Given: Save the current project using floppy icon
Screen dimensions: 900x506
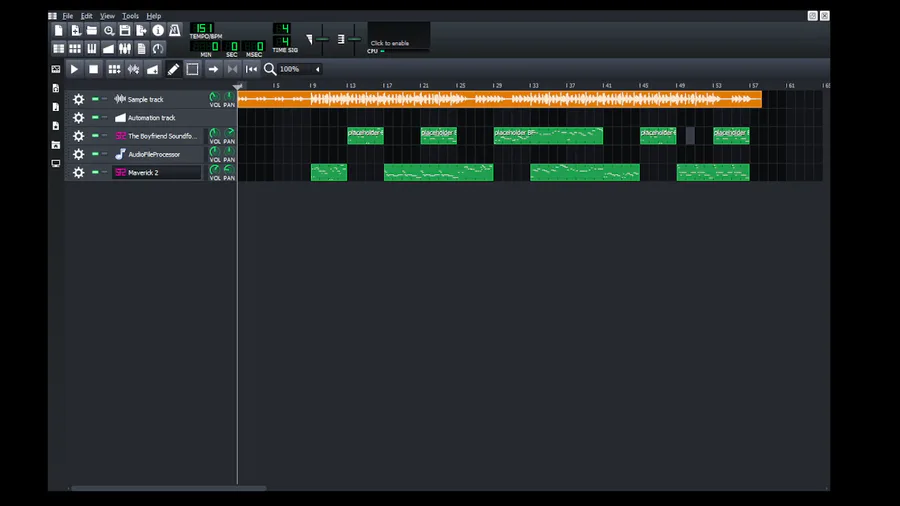Looking at the screenshot, I should pos(125,30).
